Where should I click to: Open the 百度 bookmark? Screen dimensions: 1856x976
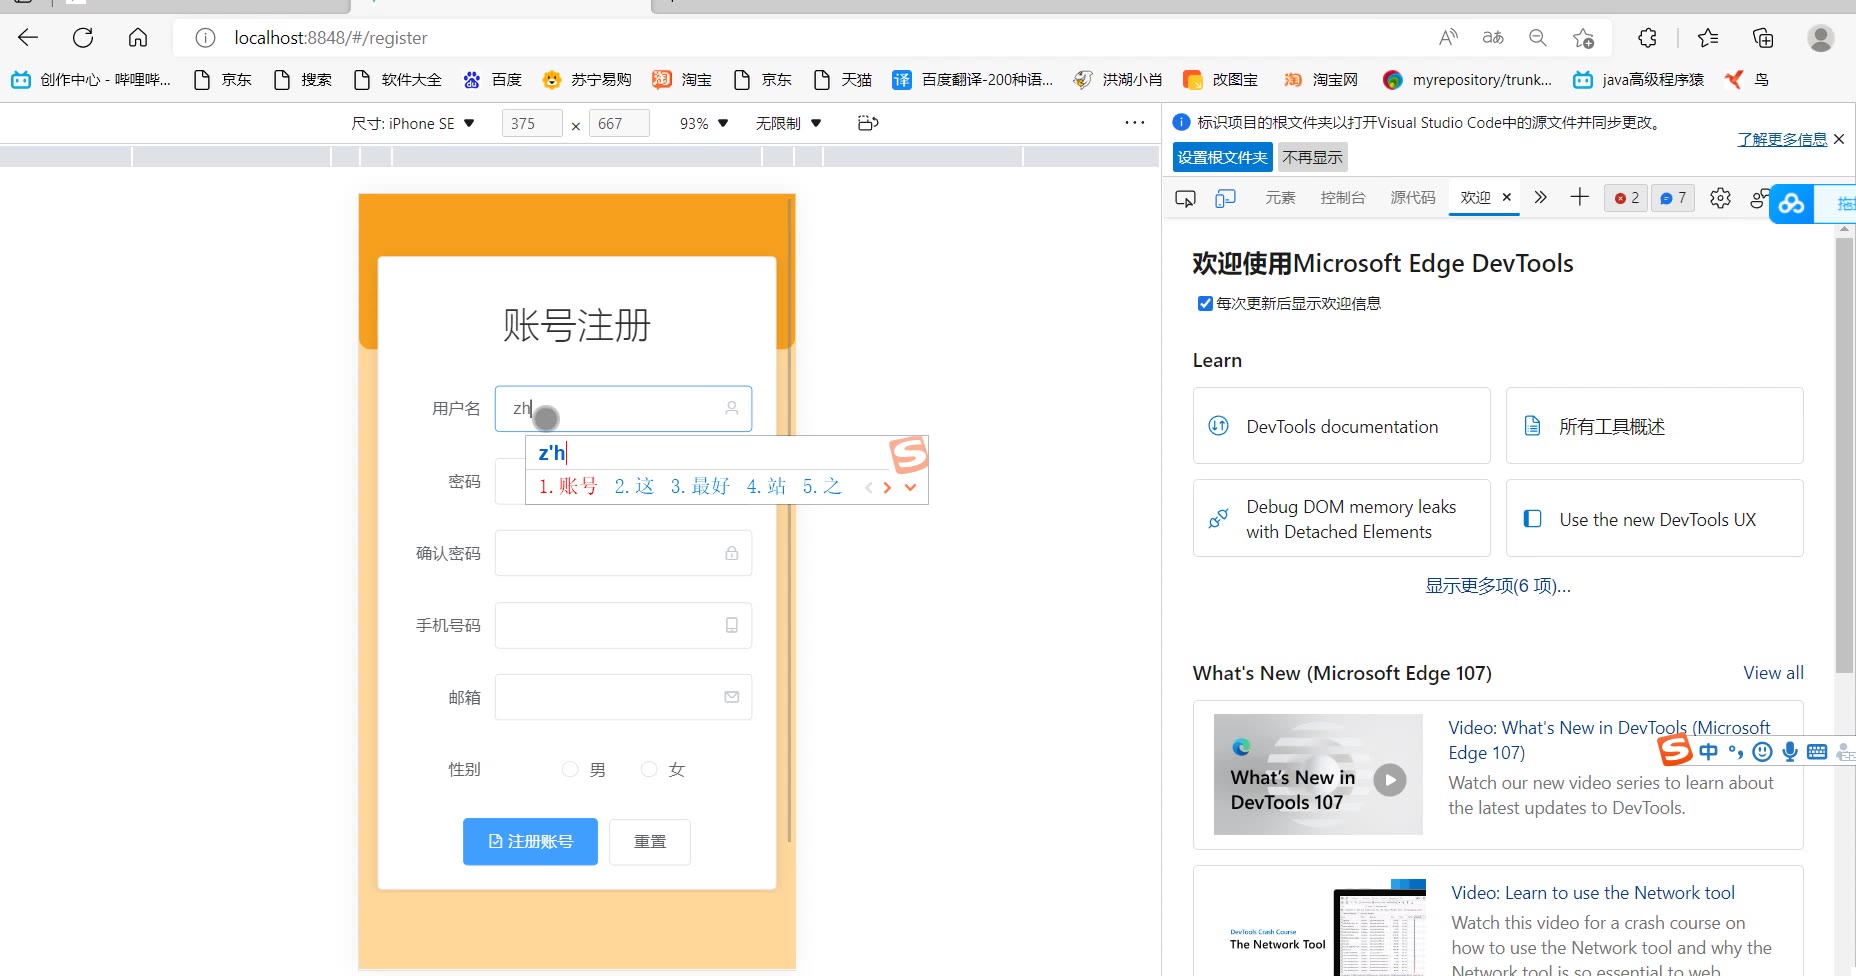492,79
